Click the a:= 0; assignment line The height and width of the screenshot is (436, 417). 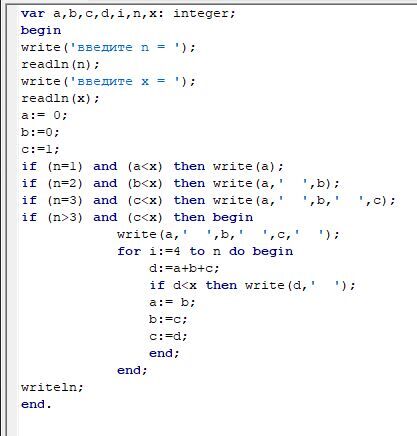pyautogui.click(x=44, y=115)
